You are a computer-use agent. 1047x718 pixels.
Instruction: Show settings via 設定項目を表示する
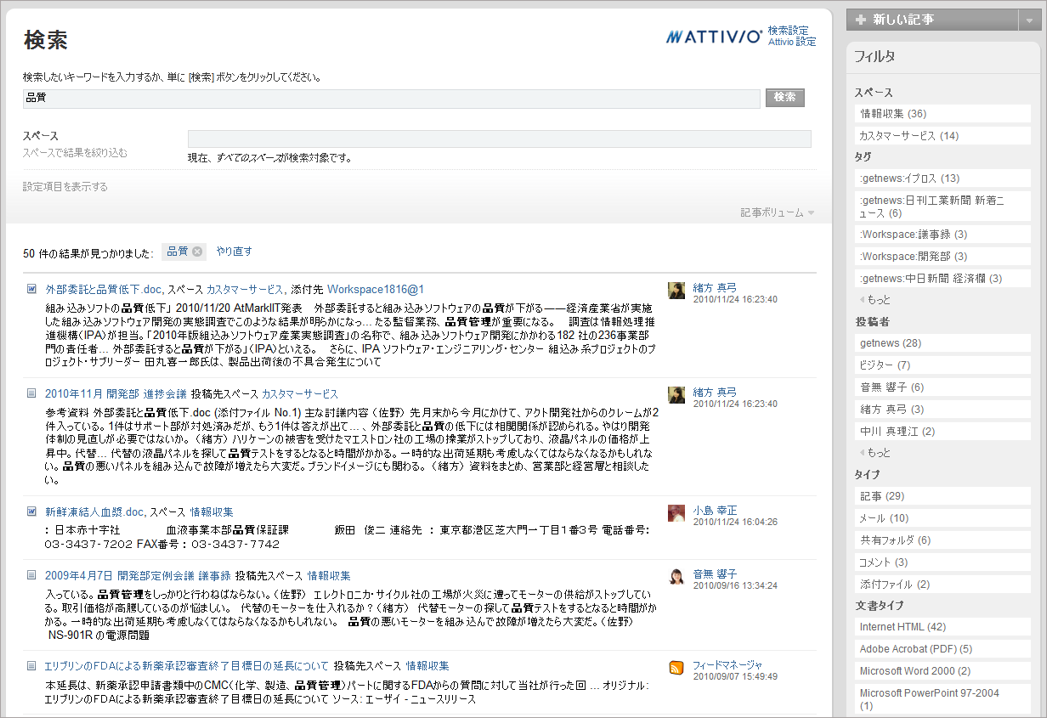pyautogui.click(x=65, y=187)
